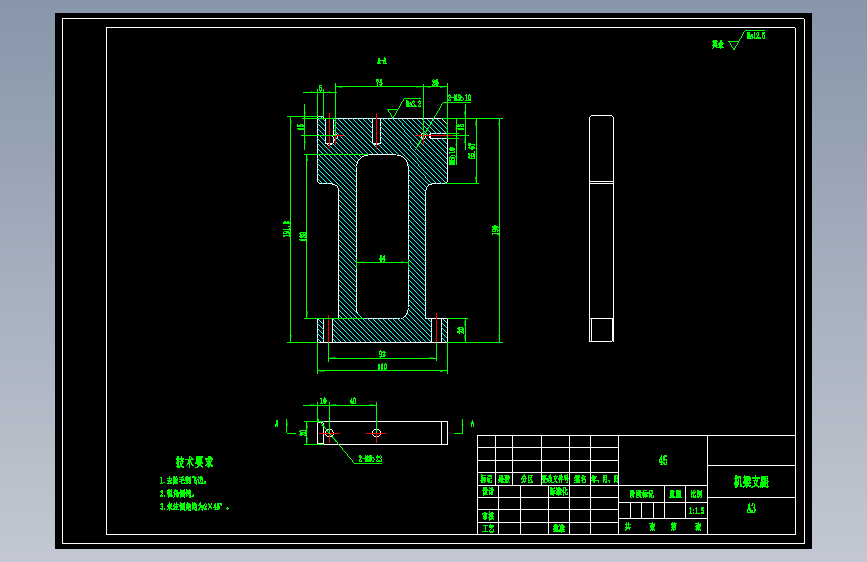Click the 技术要求 heading text

[x=194, y=461]
